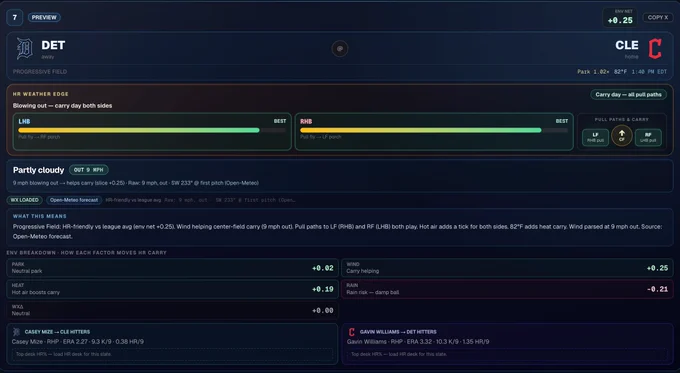Click the Casey Mize ERA 2.27 stat line
This screenshot has height=373, width=680.
[78, 342]
